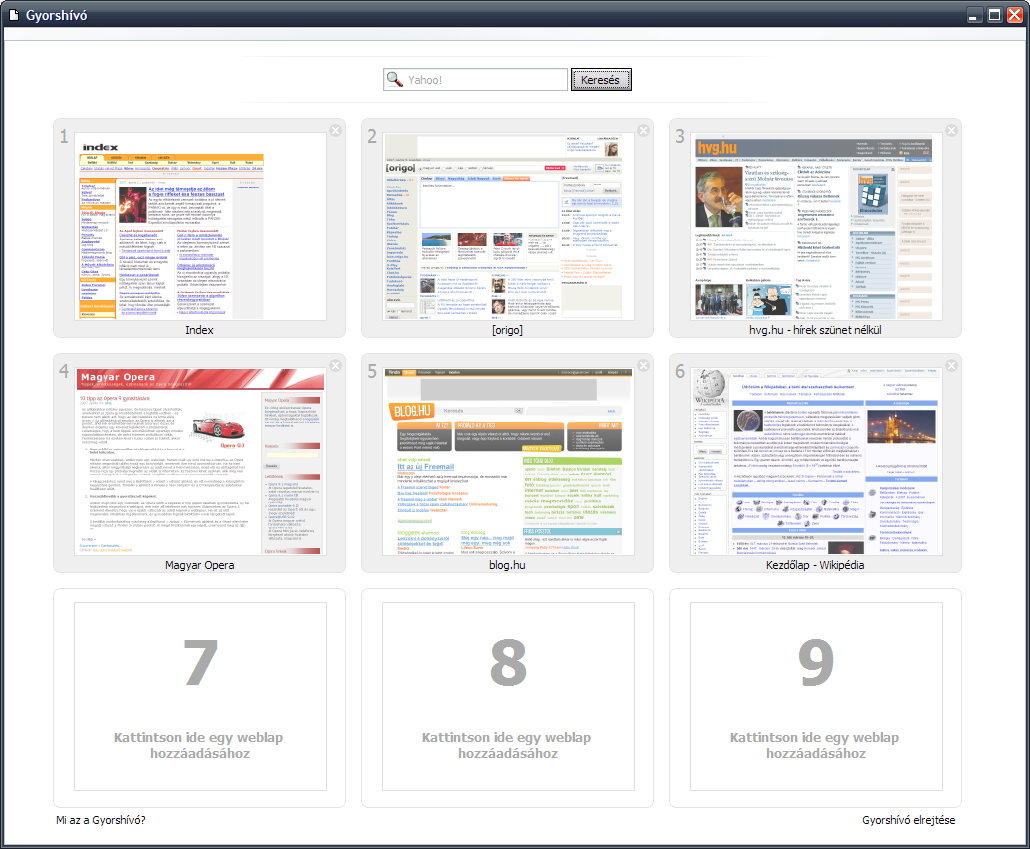Open the Kezdőlap - Wikipédia thumbnail
The width and height of the screenshot is (1030, 849).
pyautogui.click(x=816, y=461)
